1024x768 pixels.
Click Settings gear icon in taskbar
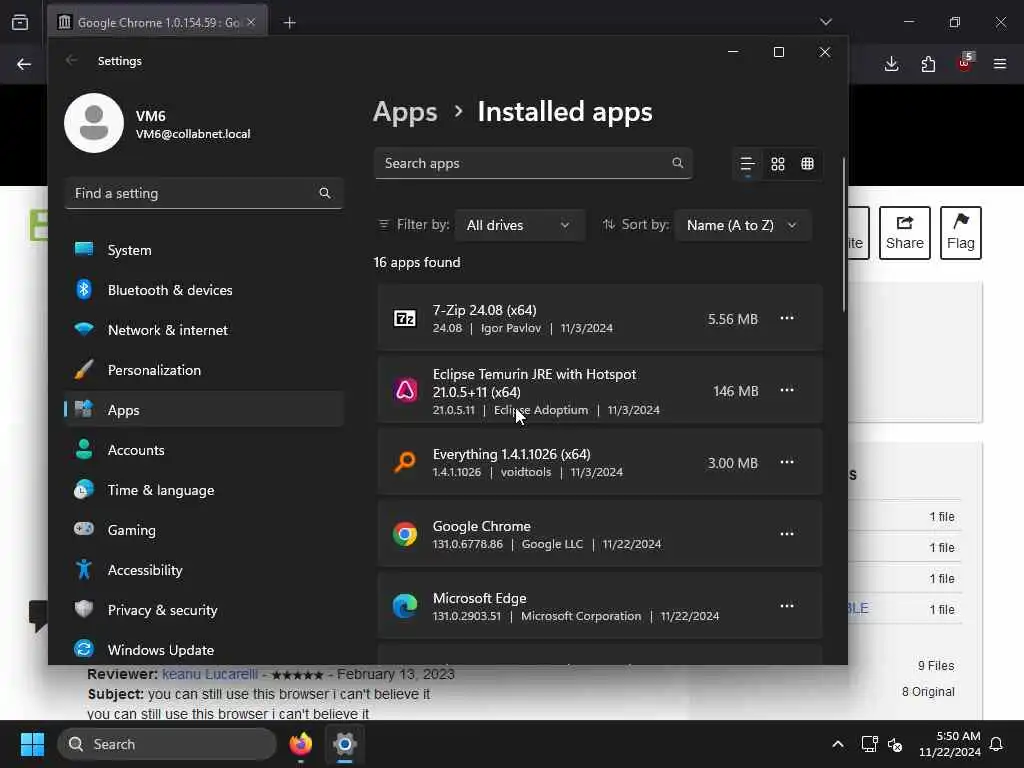pos(345,744)
